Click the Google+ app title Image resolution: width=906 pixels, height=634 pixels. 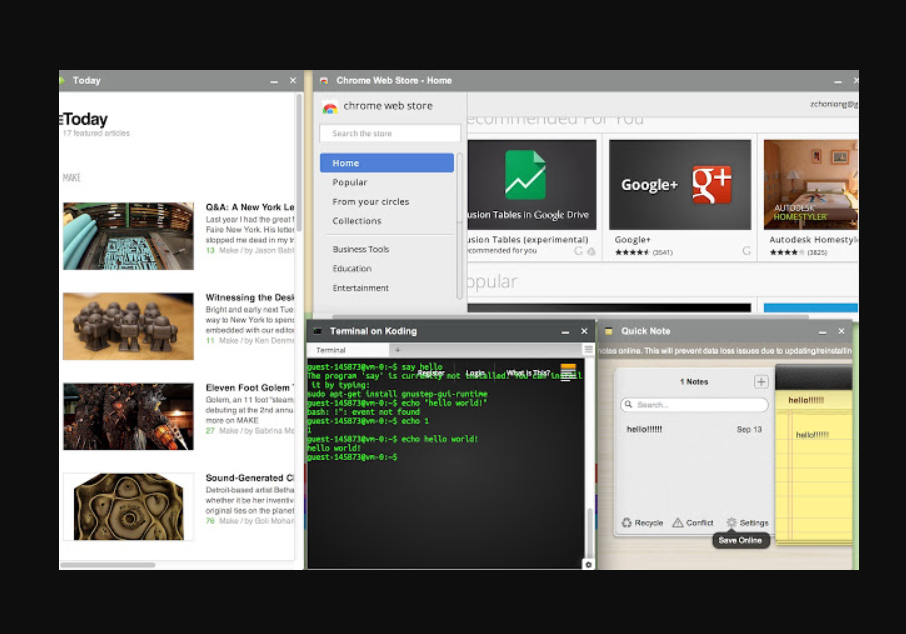(x=632, y=239)
